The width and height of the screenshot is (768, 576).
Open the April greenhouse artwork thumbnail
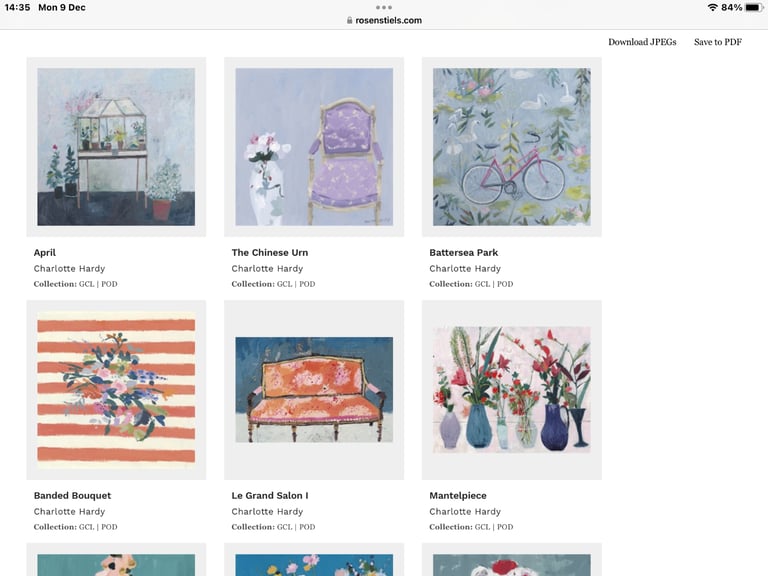click(x=116, y=147)
